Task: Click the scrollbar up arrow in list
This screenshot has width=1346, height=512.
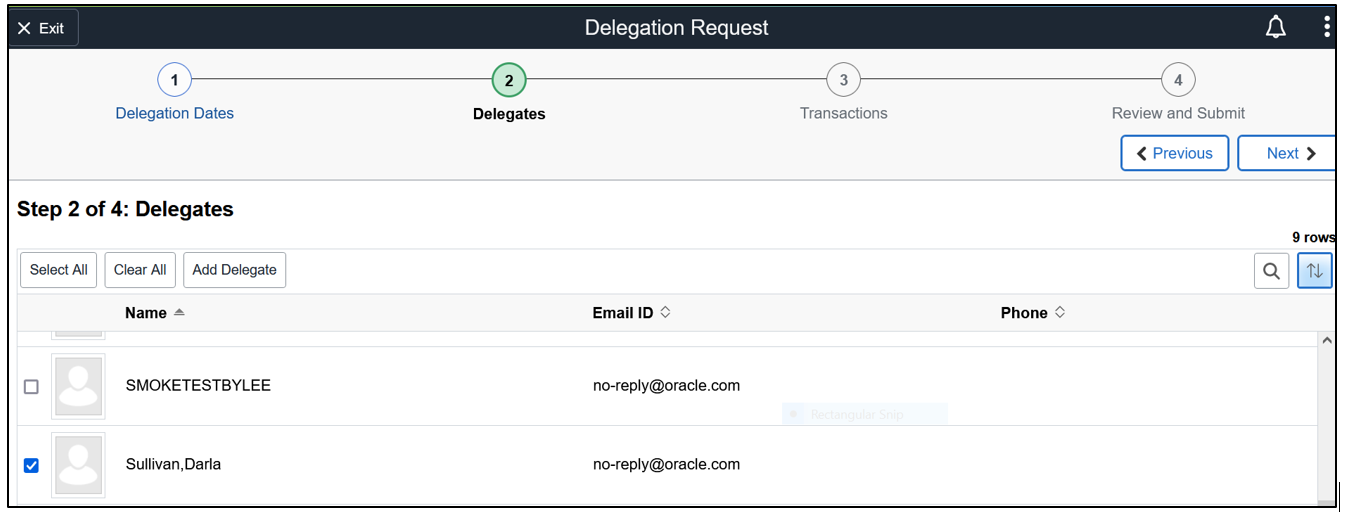Action: click(x=1327, y=341)
